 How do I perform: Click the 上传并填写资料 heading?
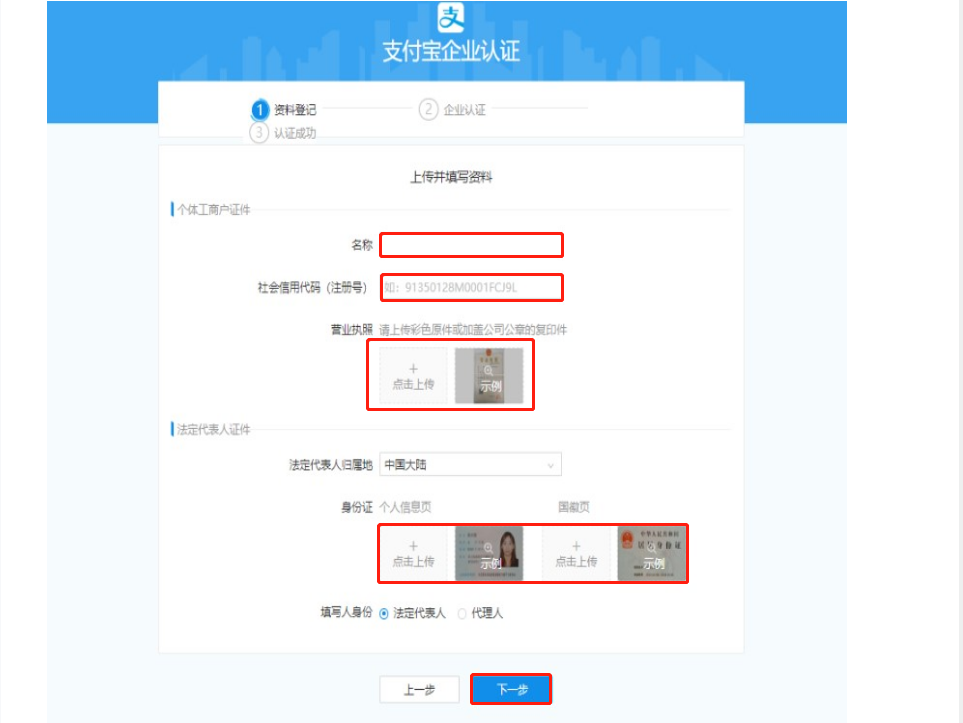(451, 178)
